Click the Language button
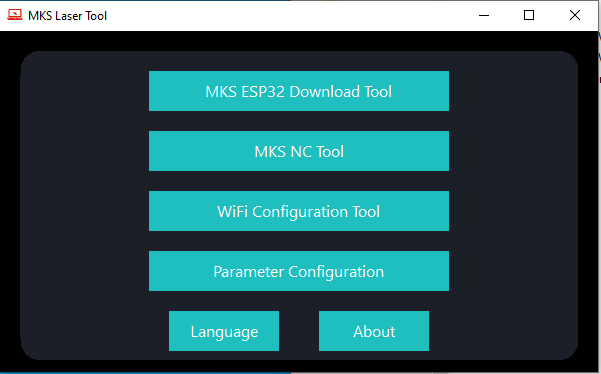Viewport: 601px width, 374px height. pos(224,331)
